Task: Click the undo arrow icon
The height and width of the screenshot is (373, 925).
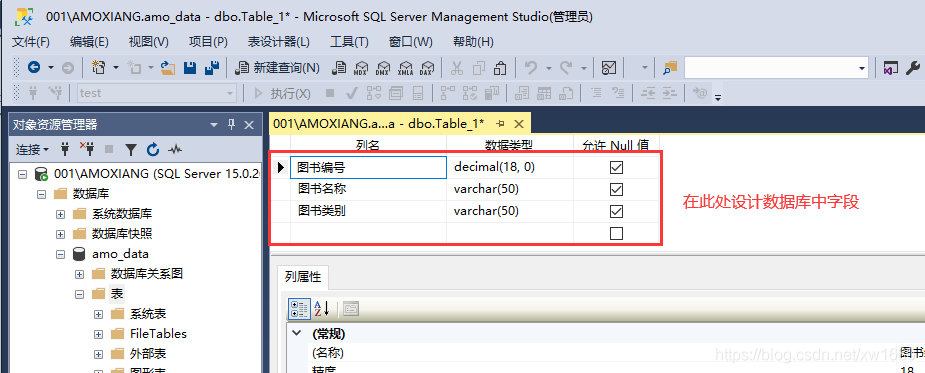Action: (x=530, y=68)
